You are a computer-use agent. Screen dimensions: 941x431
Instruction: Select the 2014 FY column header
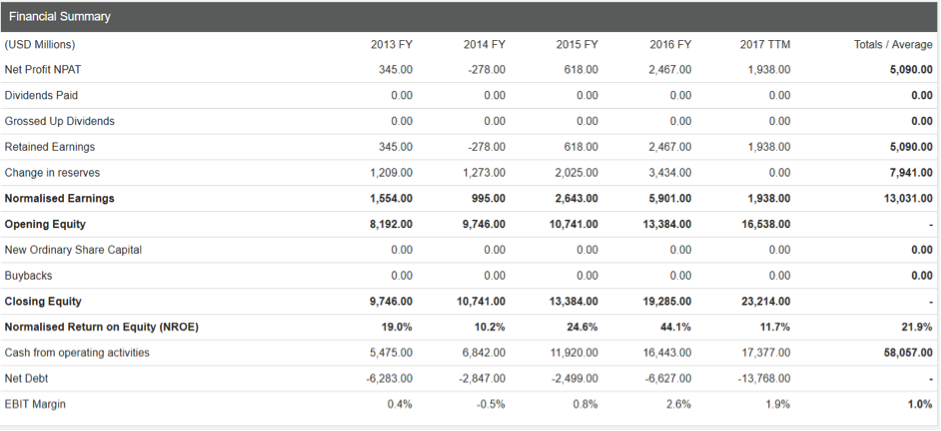click(485, 44)
